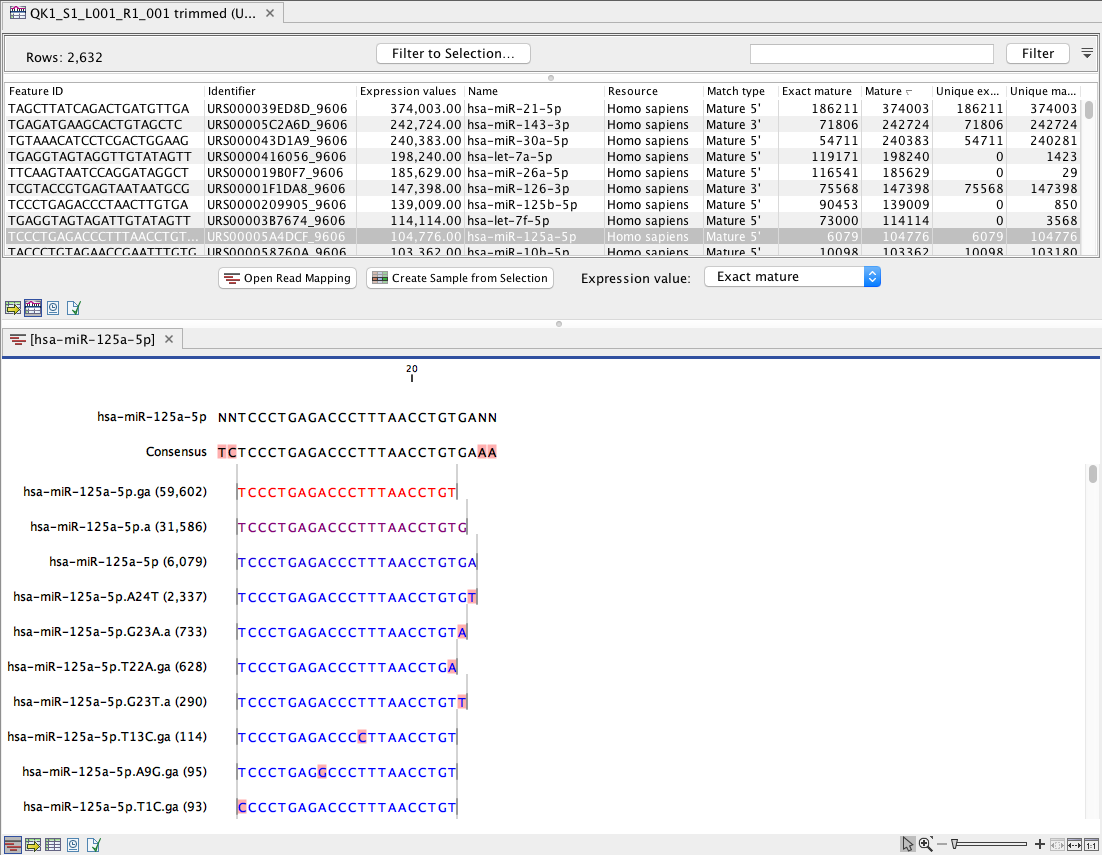Expand the table column options menu beside Filter
The width and height of the screenshot is (1102, 855).
1087,53
